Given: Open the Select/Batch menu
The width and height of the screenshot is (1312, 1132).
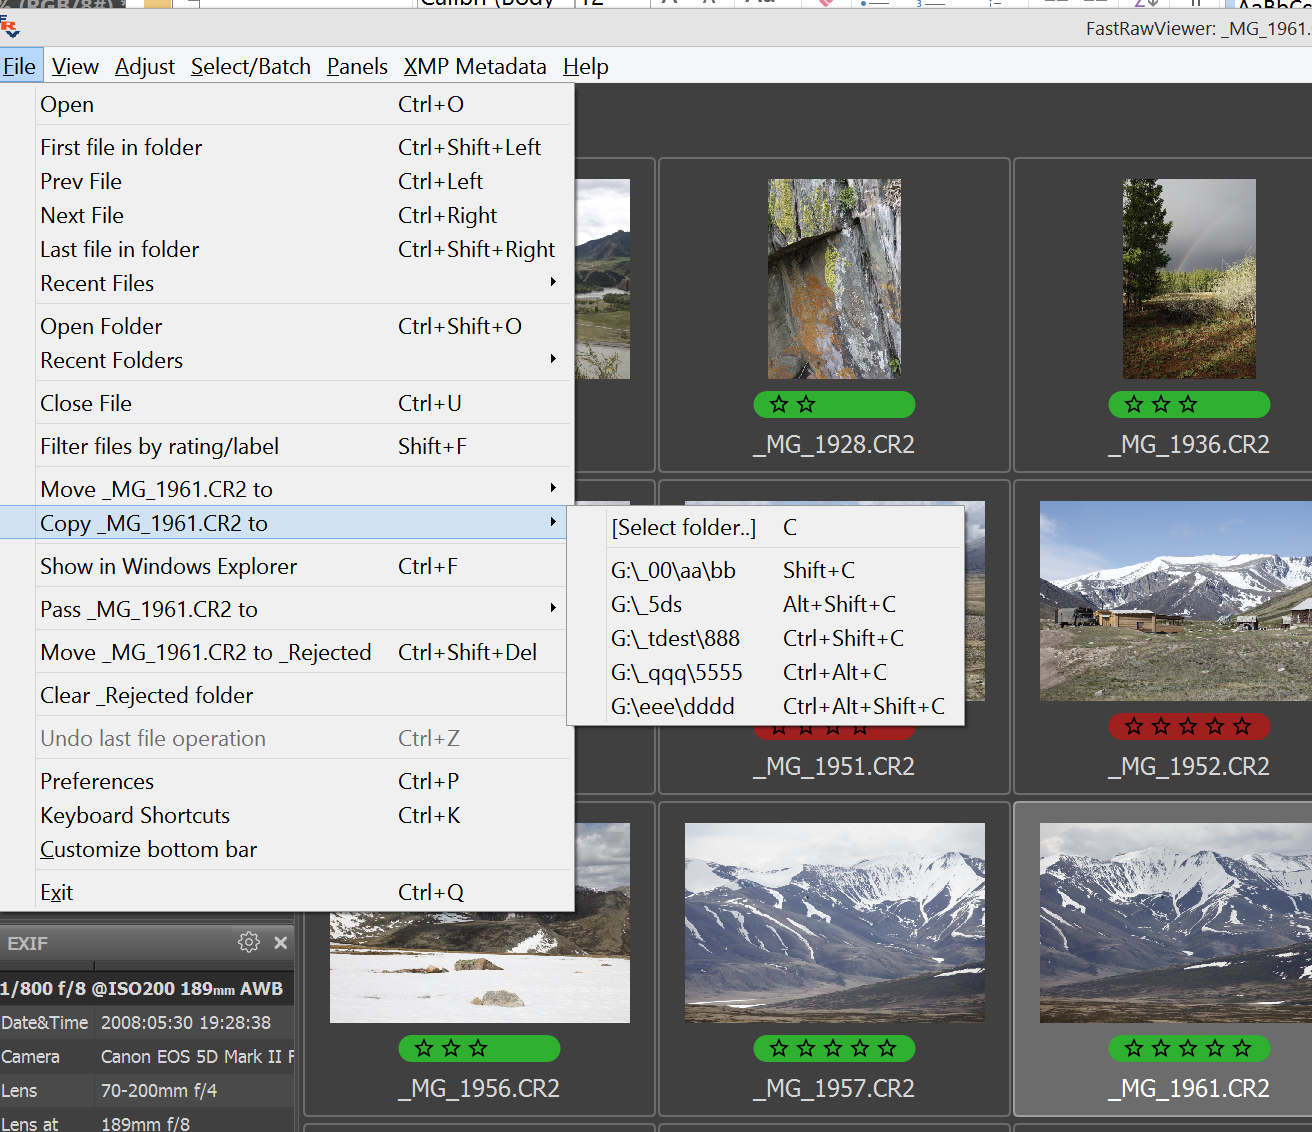Looking at the screenshot, I should 251,67.
